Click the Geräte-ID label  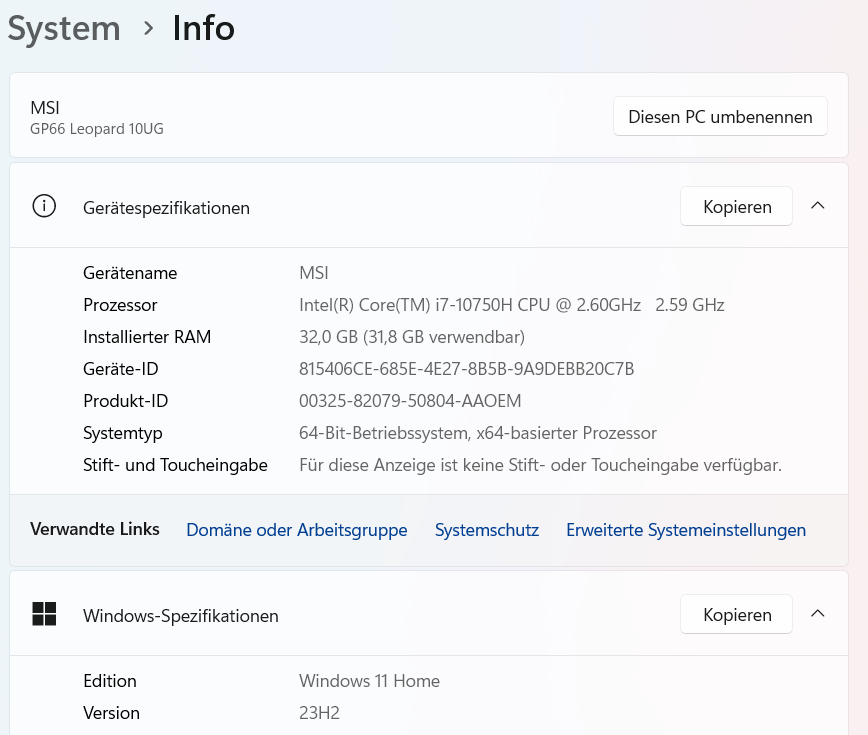(121, 369)
